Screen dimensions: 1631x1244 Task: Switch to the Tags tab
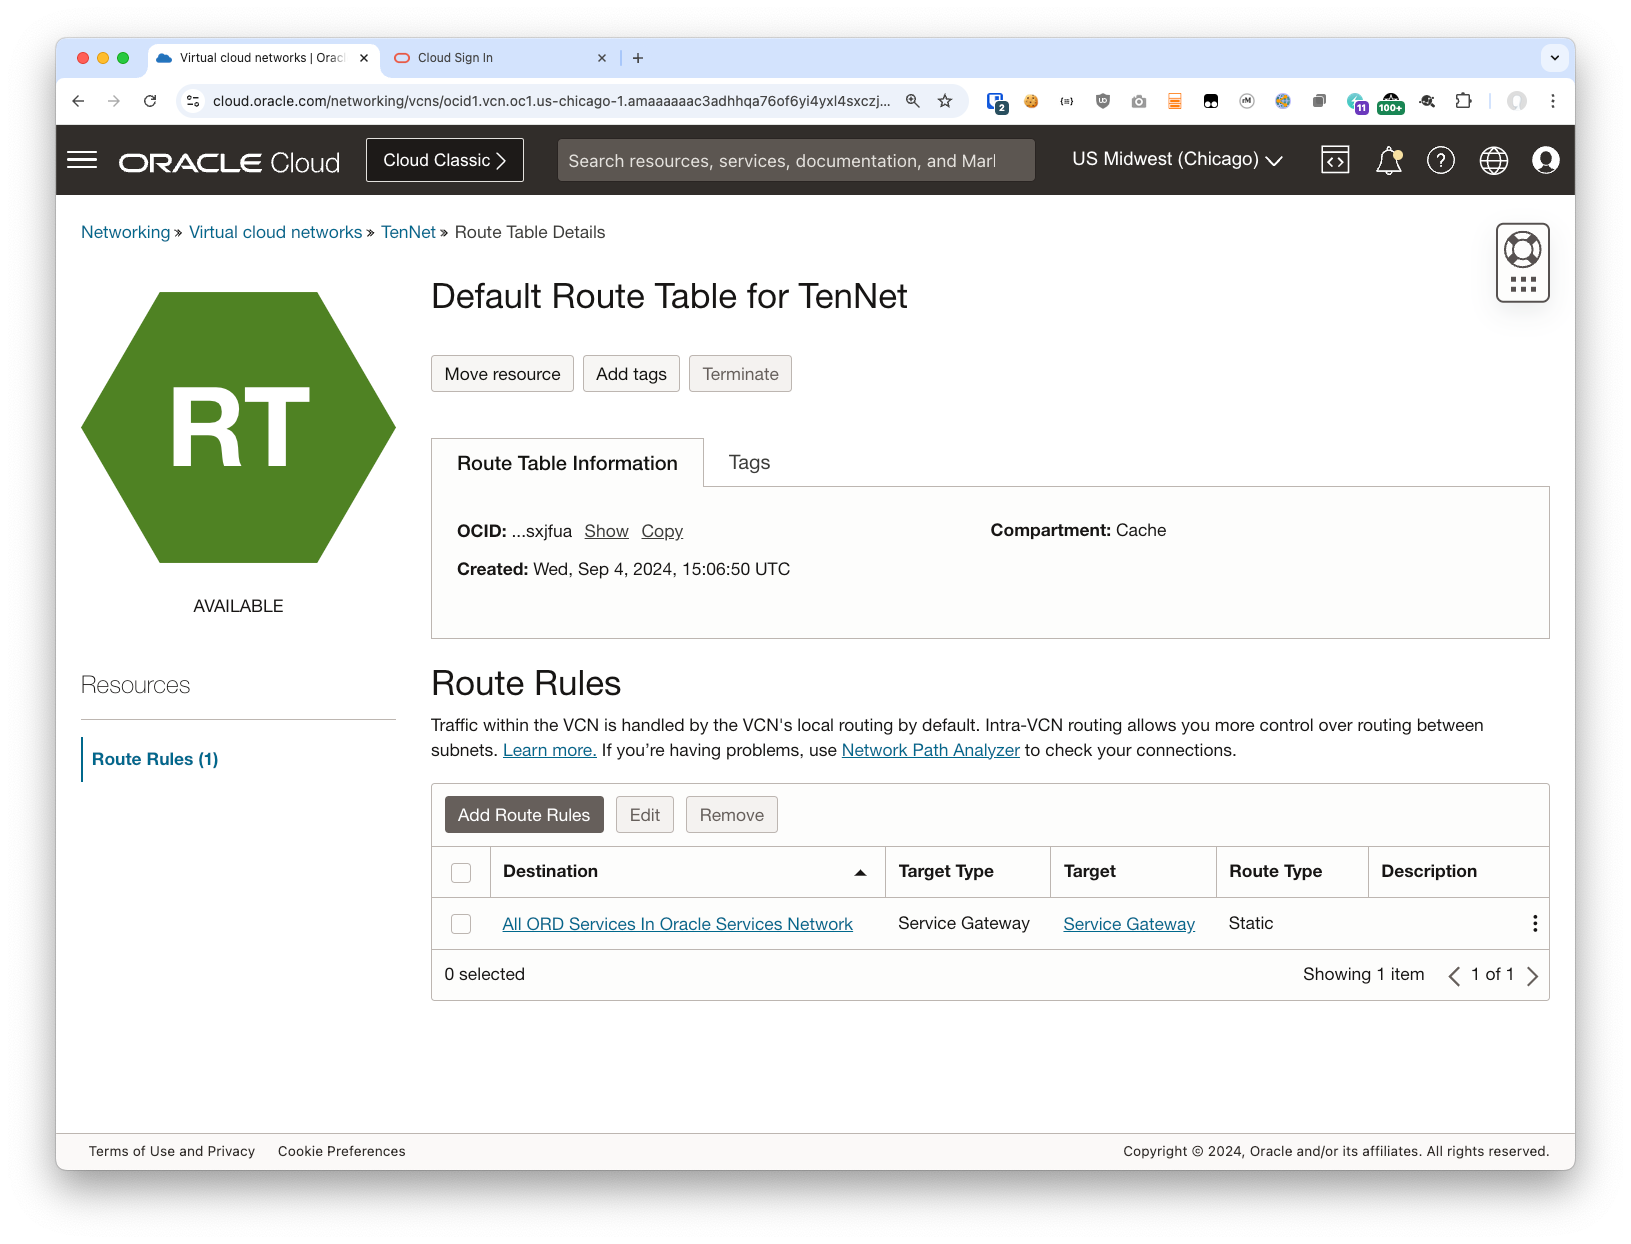point(748,462)
